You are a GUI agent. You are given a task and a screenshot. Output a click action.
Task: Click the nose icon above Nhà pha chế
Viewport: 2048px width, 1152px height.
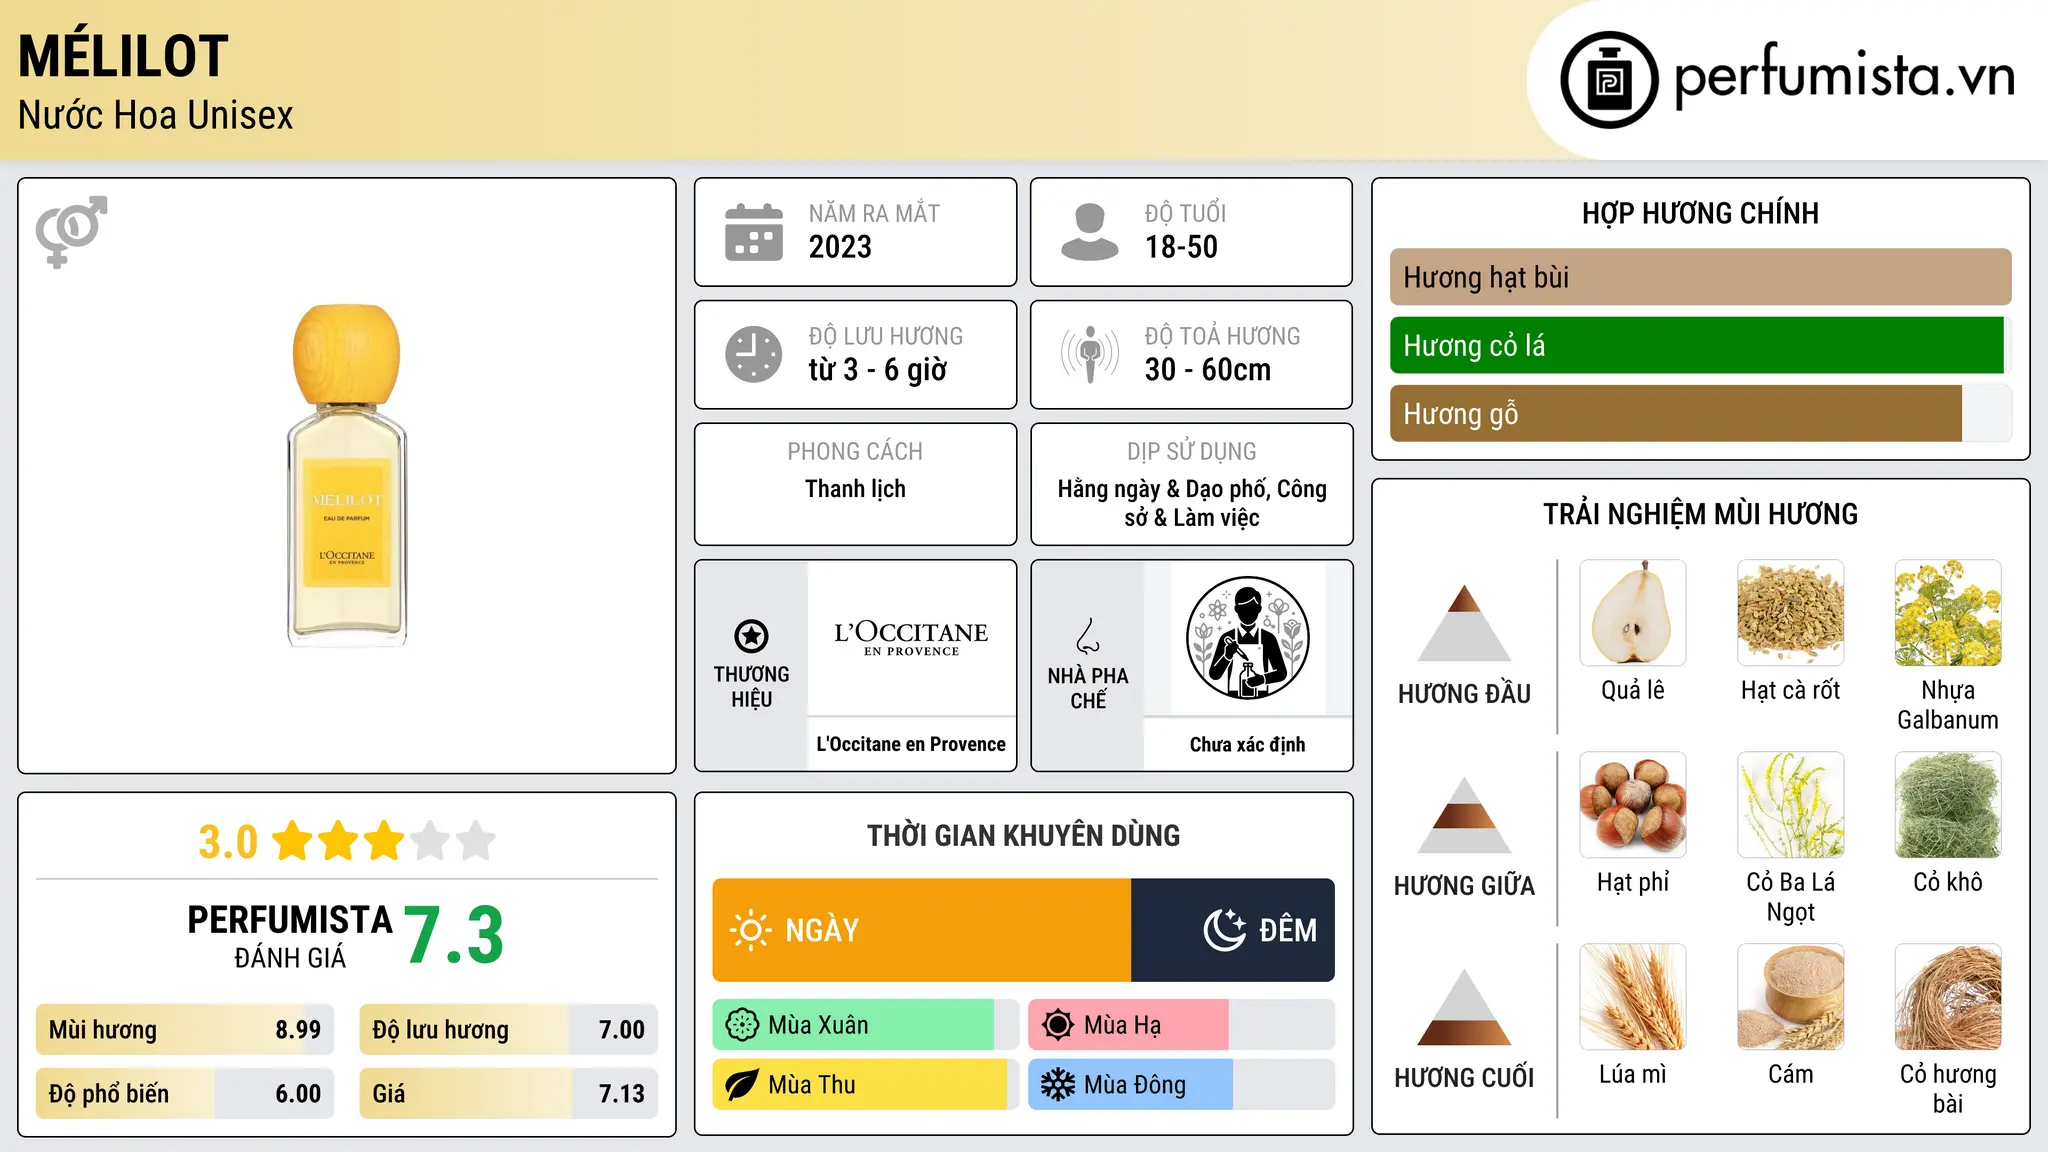[1088, 636]
